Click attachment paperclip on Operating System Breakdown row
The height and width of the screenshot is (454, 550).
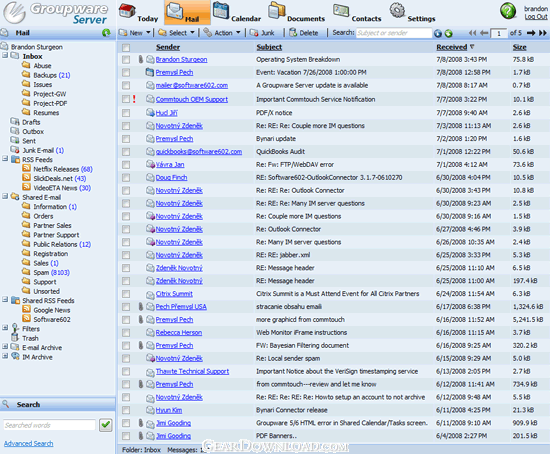pos(140,60)
